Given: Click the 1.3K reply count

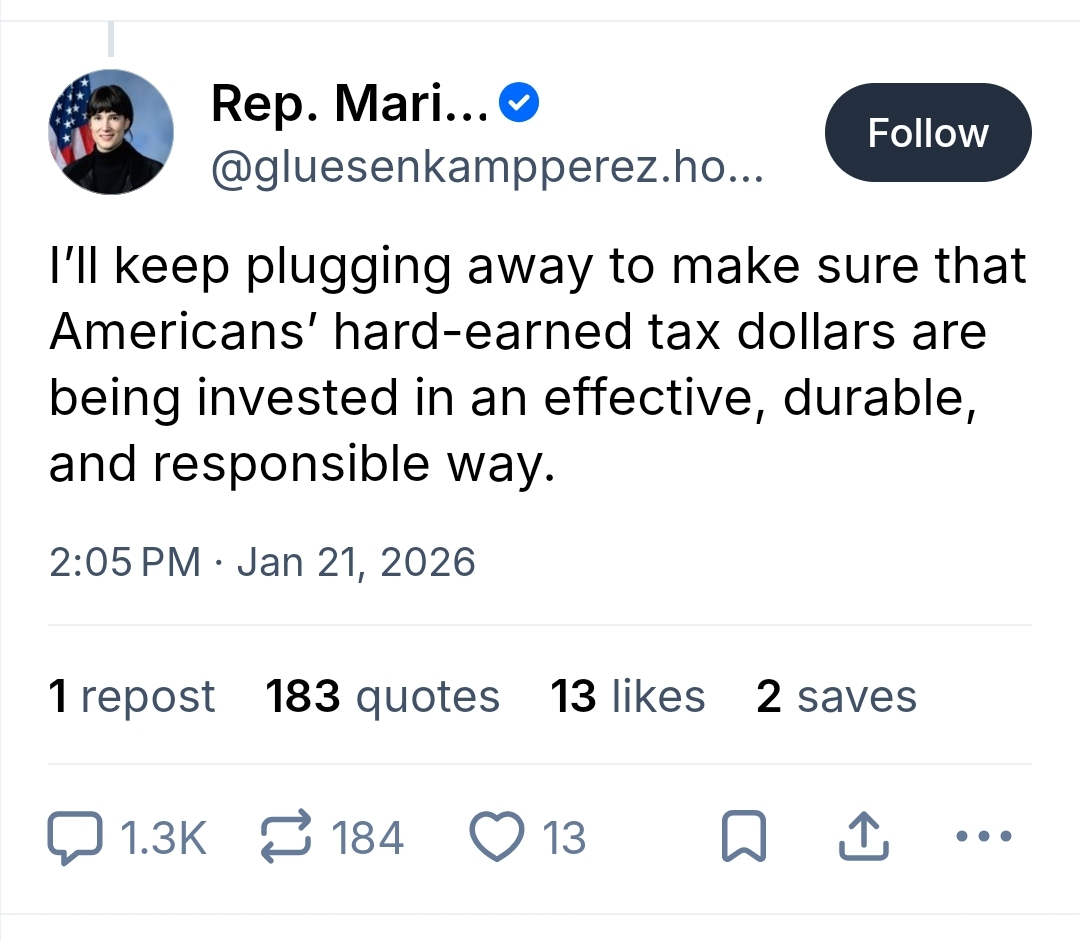Looking at the screenshot, I should pyautogui.click(x=163, y=838).
